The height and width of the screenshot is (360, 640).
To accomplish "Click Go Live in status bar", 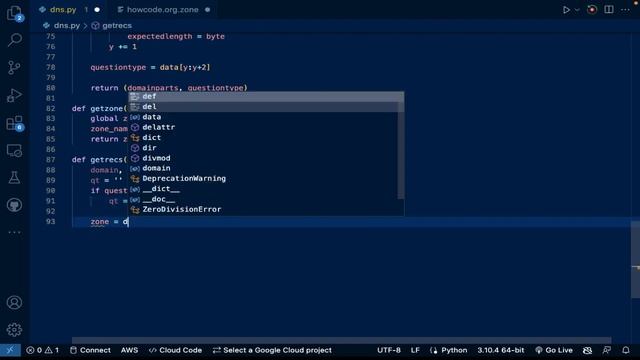I will (554, 350).
